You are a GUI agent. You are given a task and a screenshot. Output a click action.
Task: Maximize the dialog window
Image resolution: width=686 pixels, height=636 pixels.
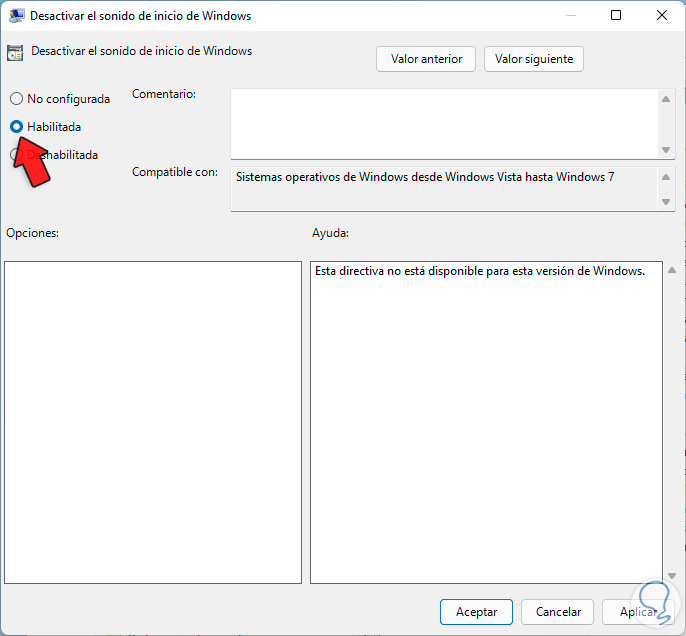tap(616, 15)
